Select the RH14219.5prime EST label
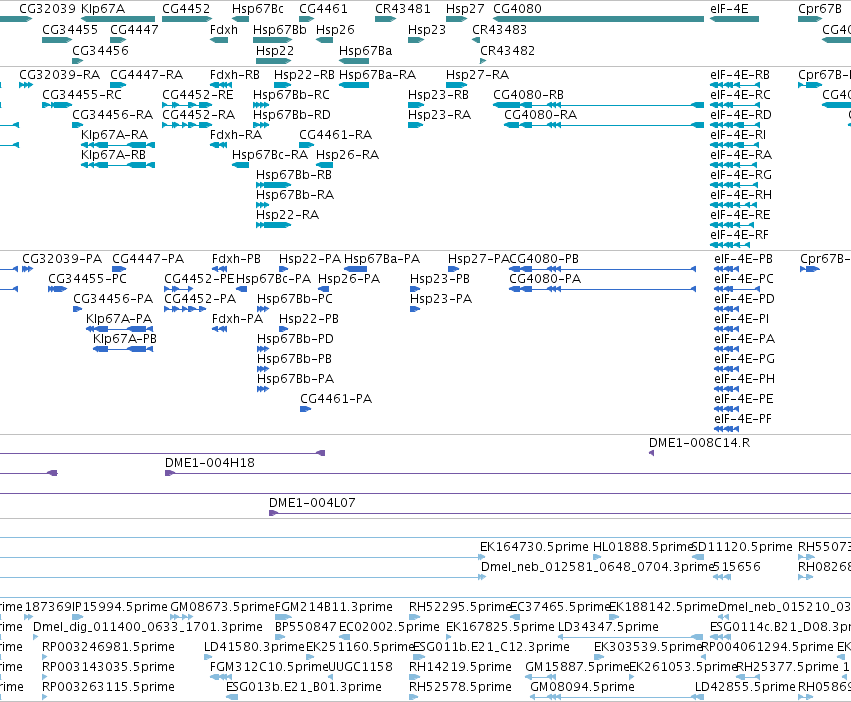 (460, 667)
